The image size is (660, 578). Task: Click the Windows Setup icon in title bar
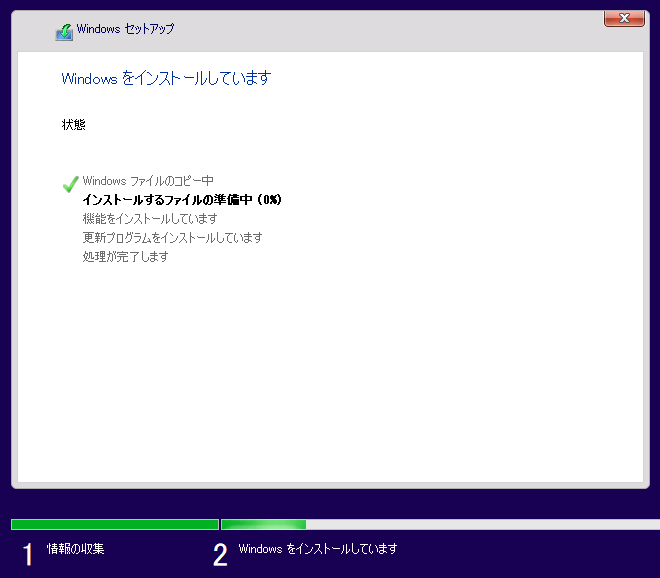(64, 32)
